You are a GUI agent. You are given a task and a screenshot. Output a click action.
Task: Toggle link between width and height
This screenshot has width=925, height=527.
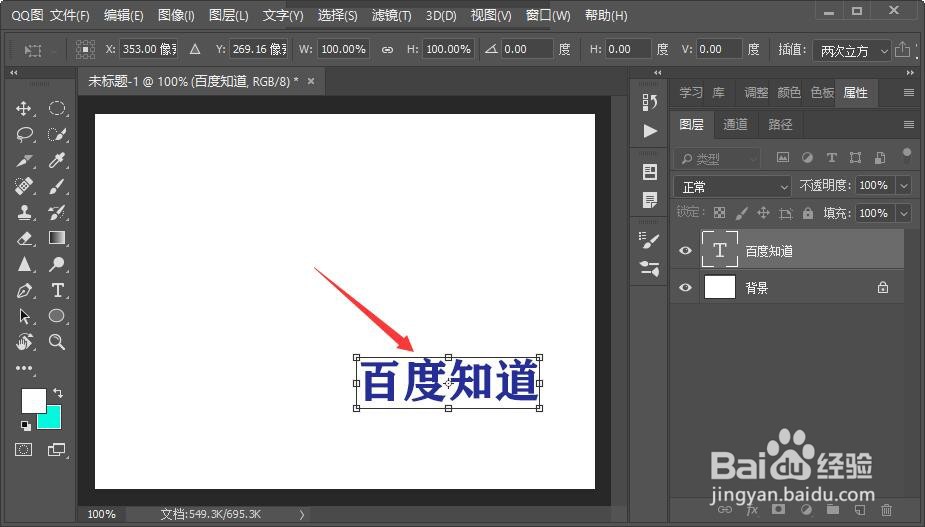pyautogui.click(x=387, y=50)
